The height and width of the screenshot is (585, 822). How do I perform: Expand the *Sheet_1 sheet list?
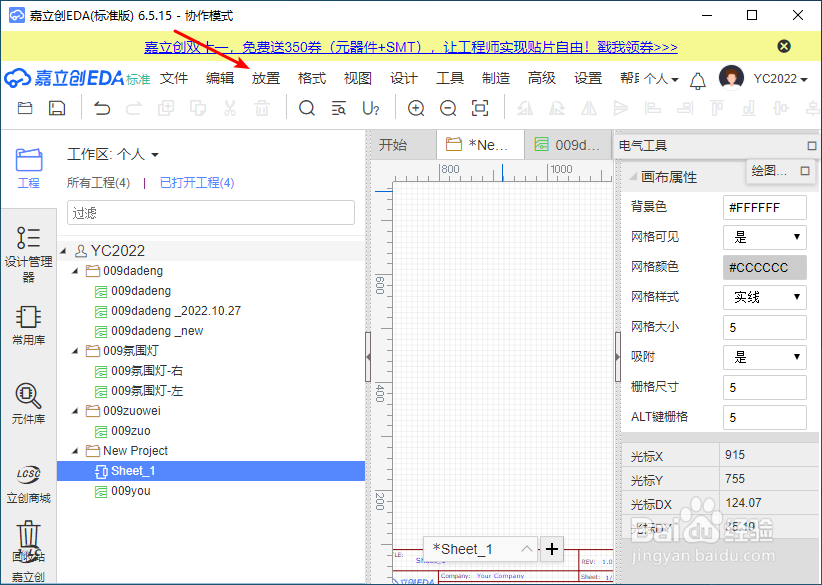pyautogui.click(x=527, y=549)
